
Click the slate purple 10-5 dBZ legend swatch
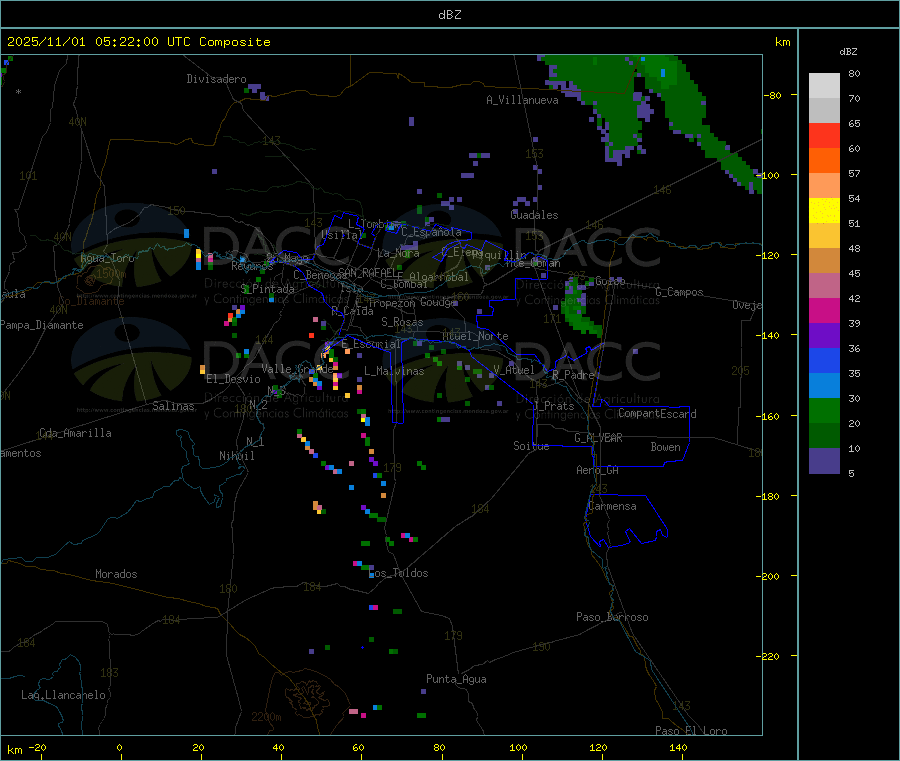[824, 461]
